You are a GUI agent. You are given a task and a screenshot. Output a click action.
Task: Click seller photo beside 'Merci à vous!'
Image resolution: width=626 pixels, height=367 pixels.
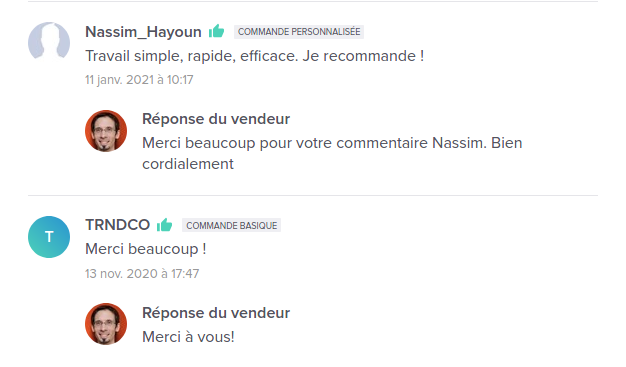coord(106,324)
